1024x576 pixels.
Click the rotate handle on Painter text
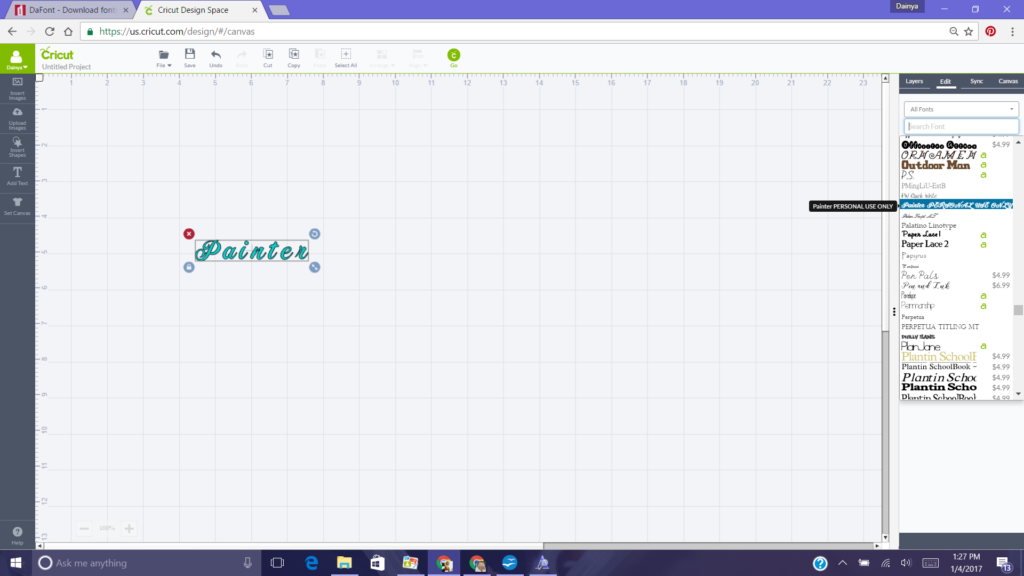coord(315,234)
